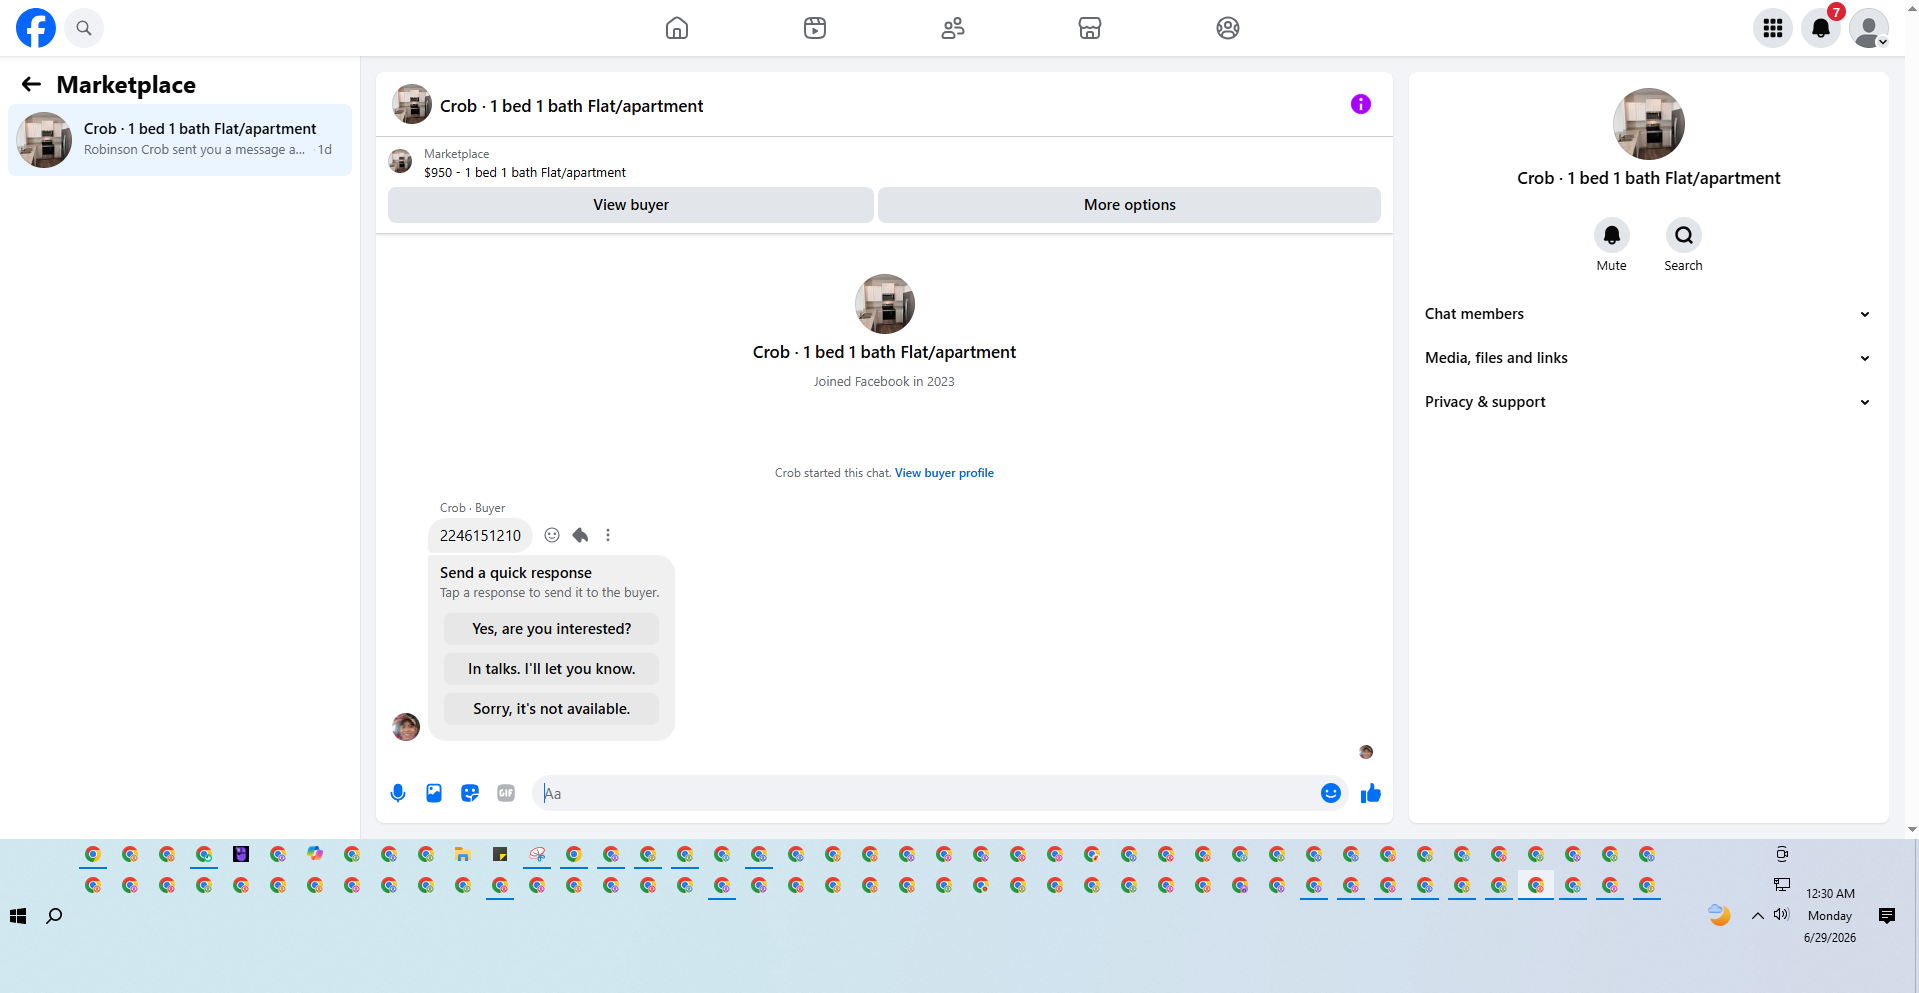
Task: Open the Facebook logo home link
Action: pos(36,28)
